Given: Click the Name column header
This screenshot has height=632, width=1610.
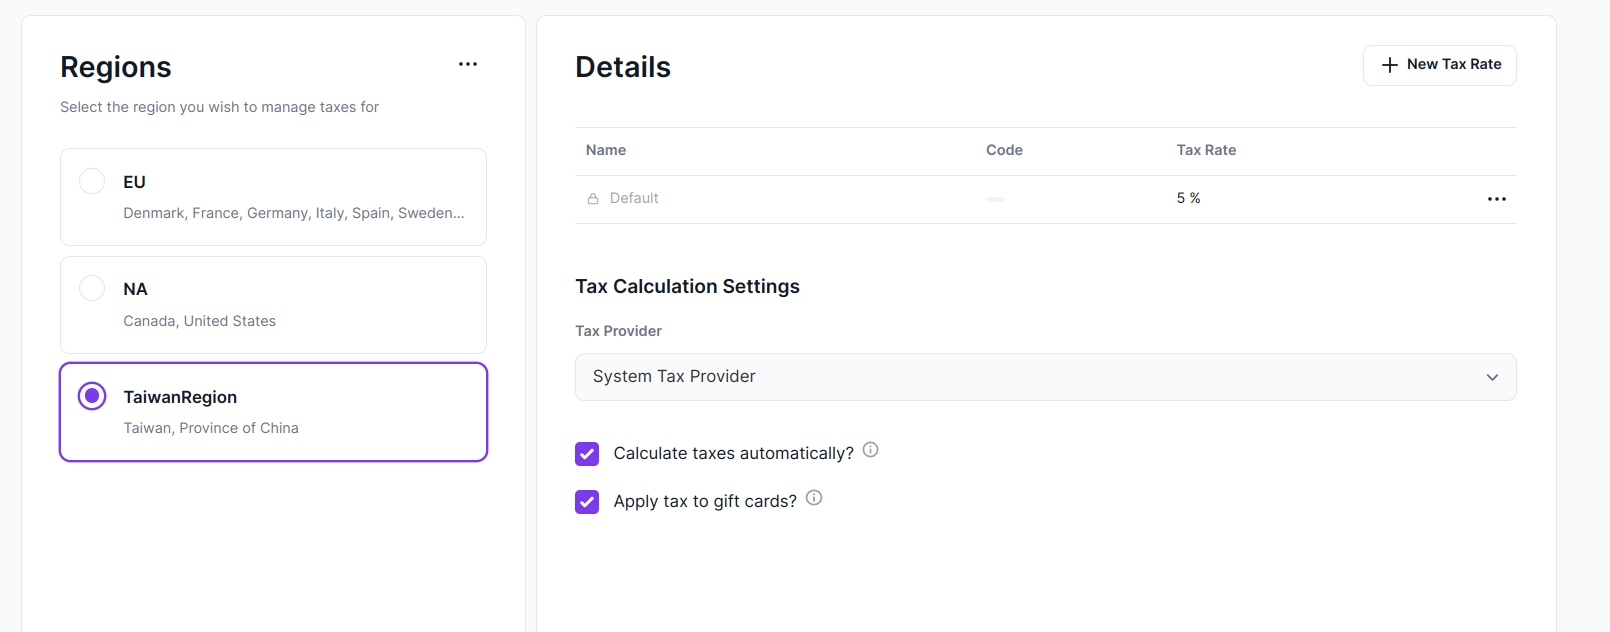Looking at the screenshot, I should point(606,150).
